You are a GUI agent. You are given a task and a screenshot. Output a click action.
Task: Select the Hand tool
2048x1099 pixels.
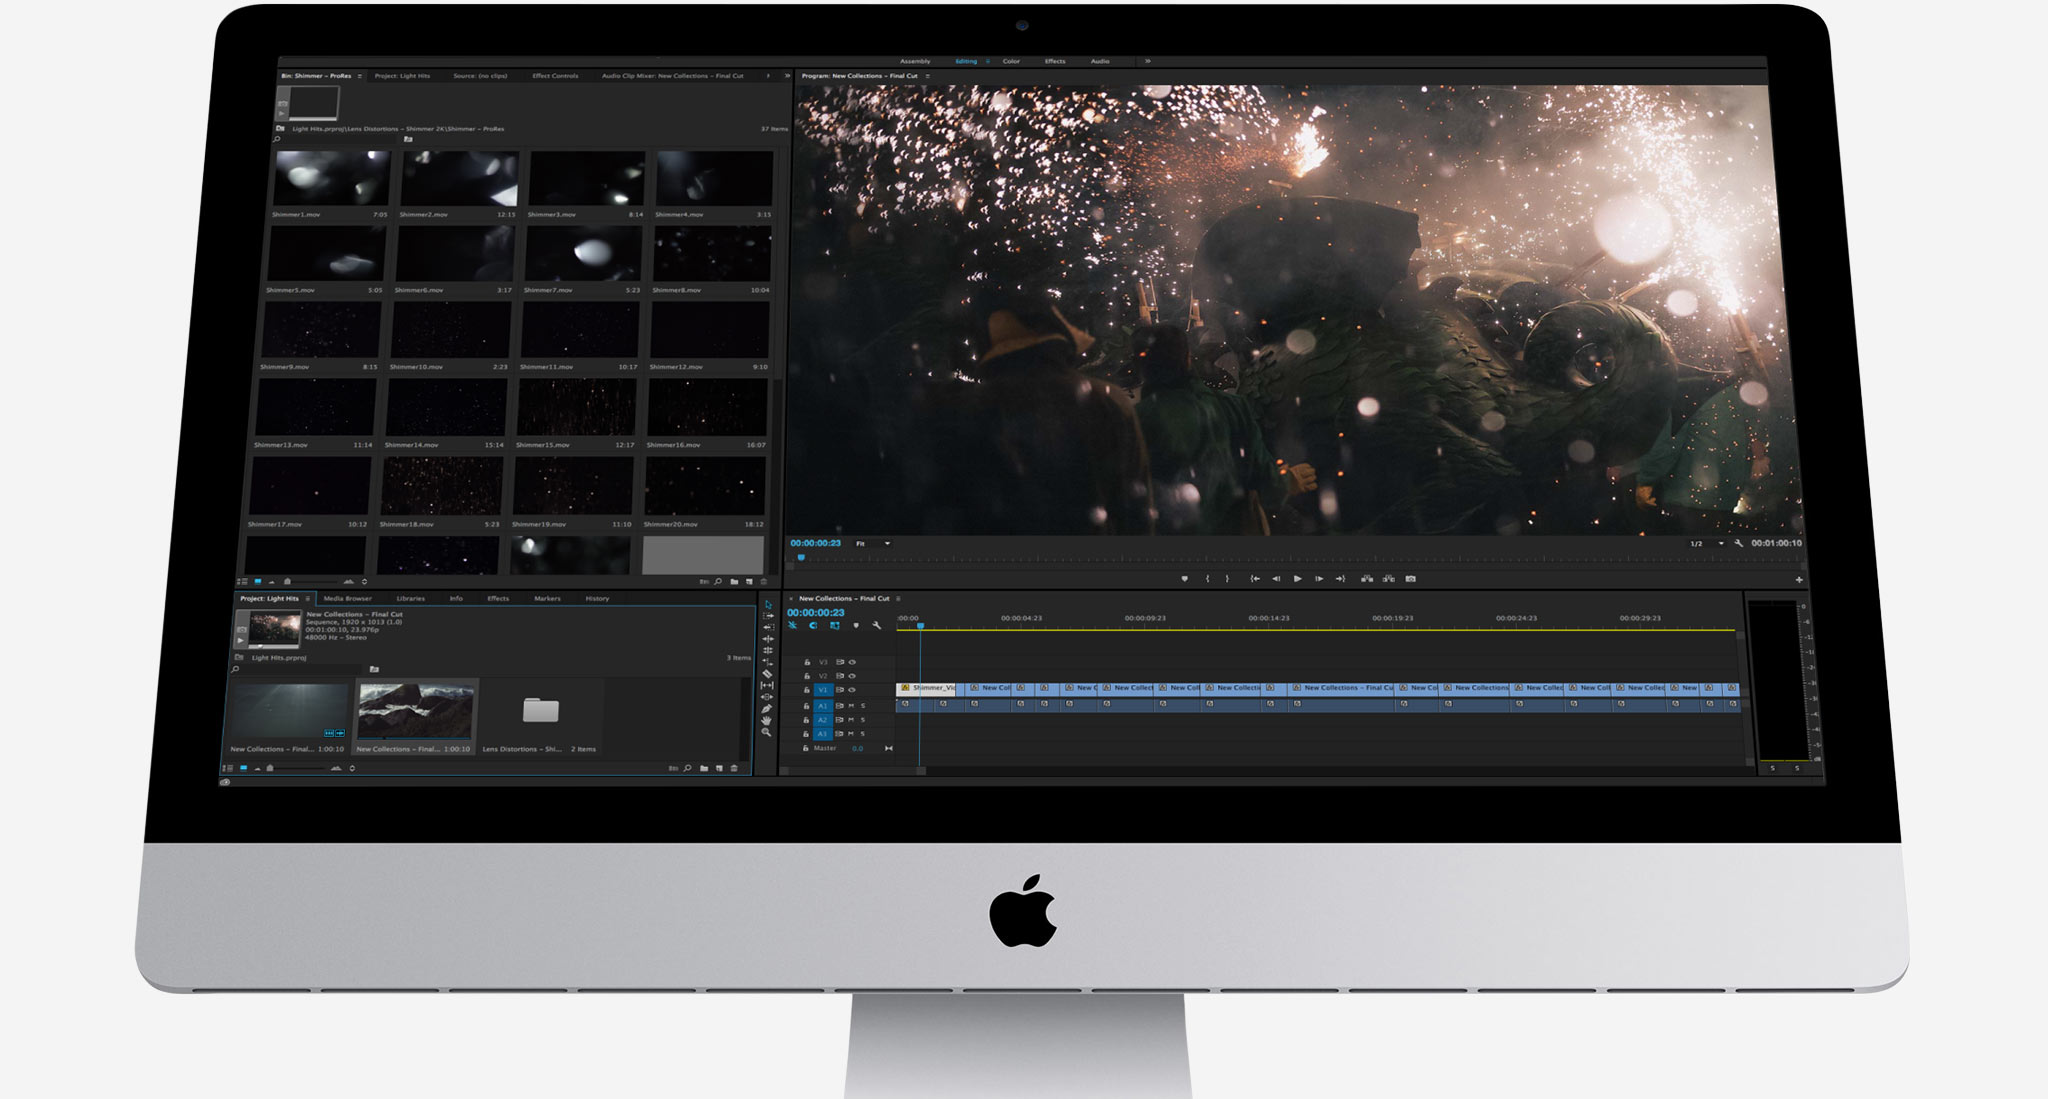(x=767, y=721)
